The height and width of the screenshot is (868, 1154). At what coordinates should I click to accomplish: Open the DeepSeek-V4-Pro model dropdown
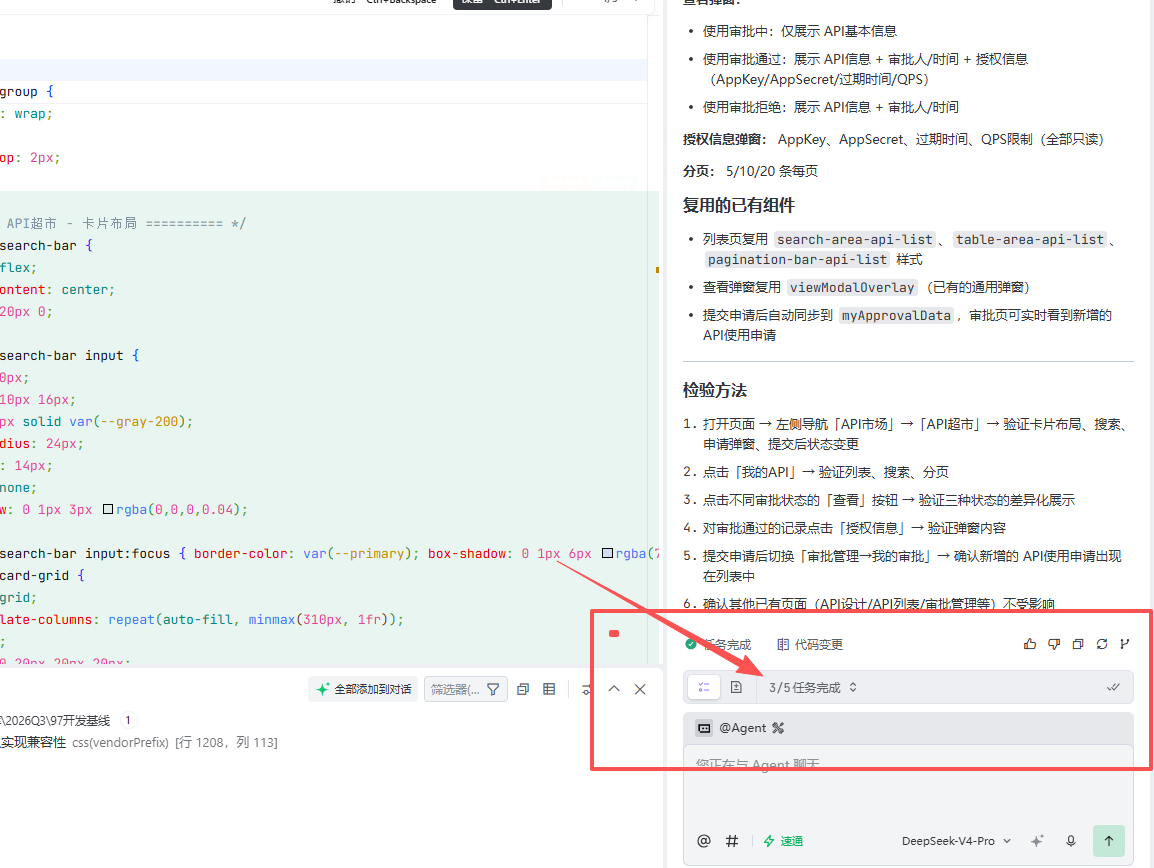tap(956, 841)
